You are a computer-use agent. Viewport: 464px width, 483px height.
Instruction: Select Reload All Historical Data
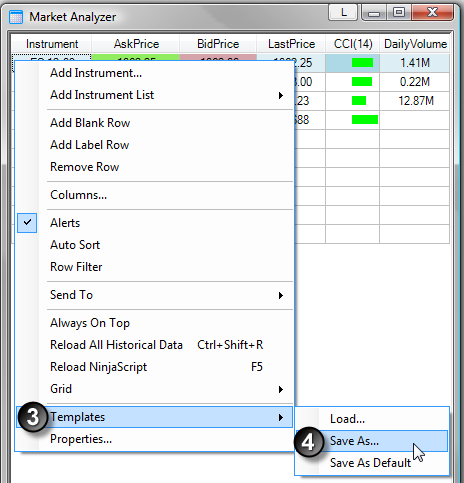pos(154,345)
